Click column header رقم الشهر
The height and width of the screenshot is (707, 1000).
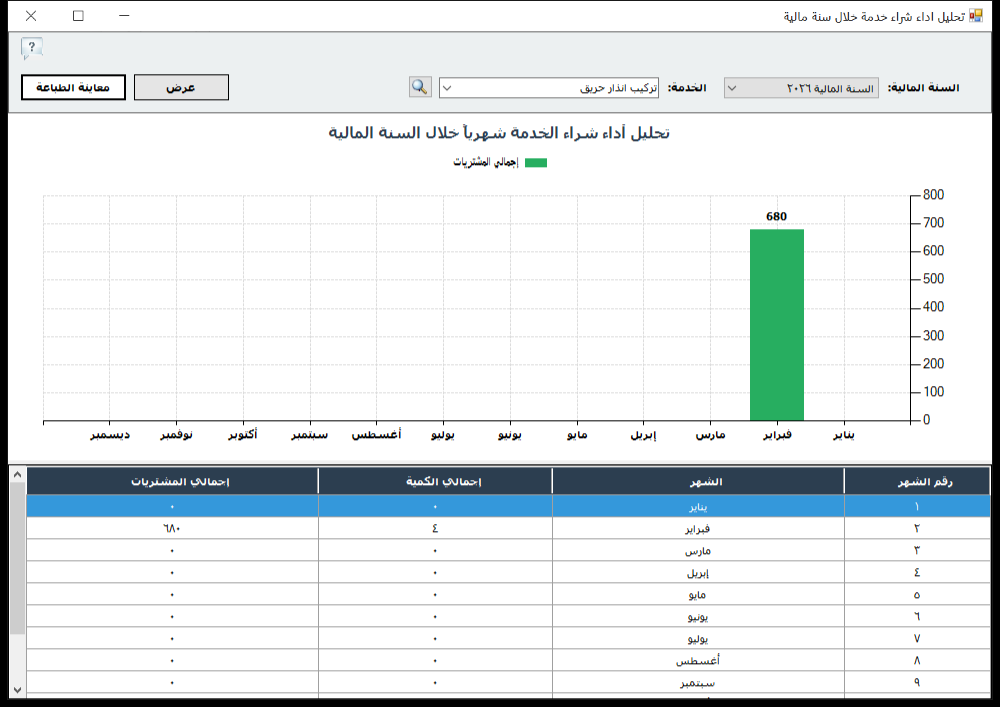917,481
